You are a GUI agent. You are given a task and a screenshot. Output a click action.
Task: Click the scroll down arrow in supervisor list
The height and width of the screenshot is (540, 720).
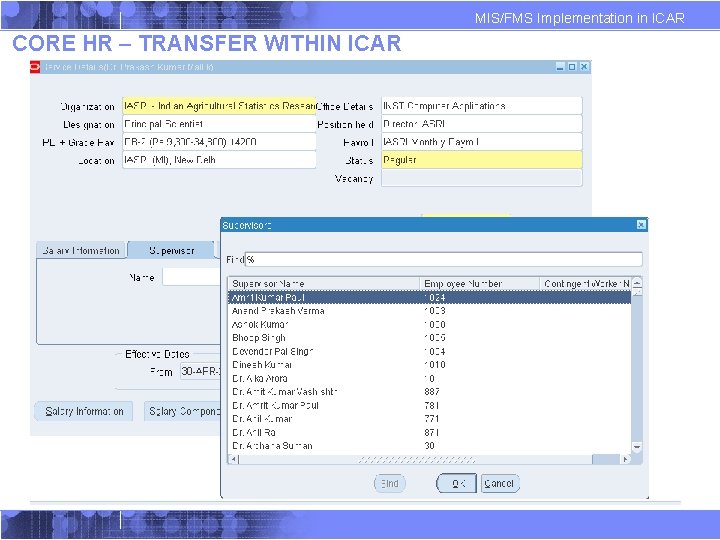tap(637, 446)
